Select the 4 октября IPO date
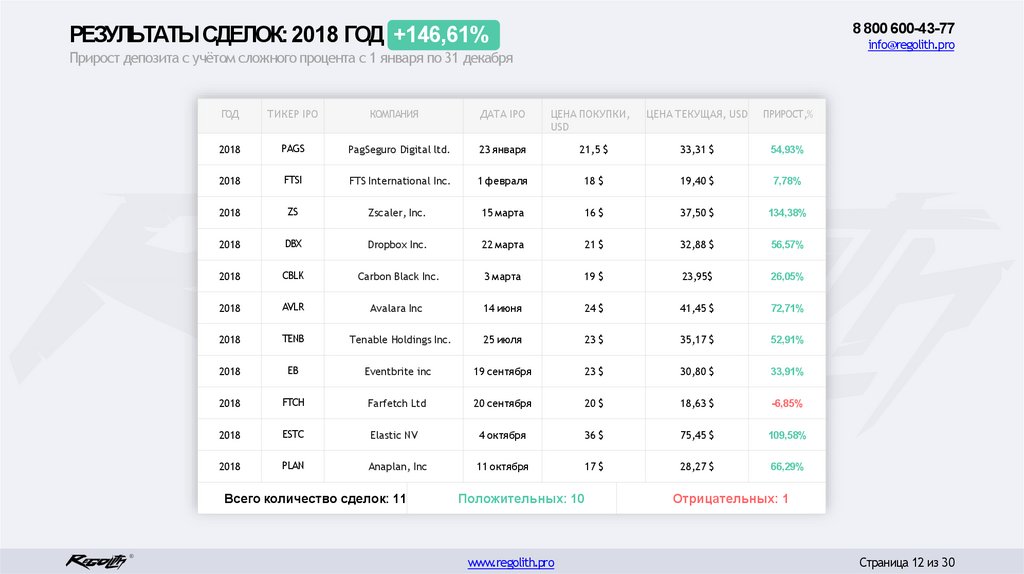Image resolution: width=1024 pixels, height=574 pixels. click(x=502, y=435)
